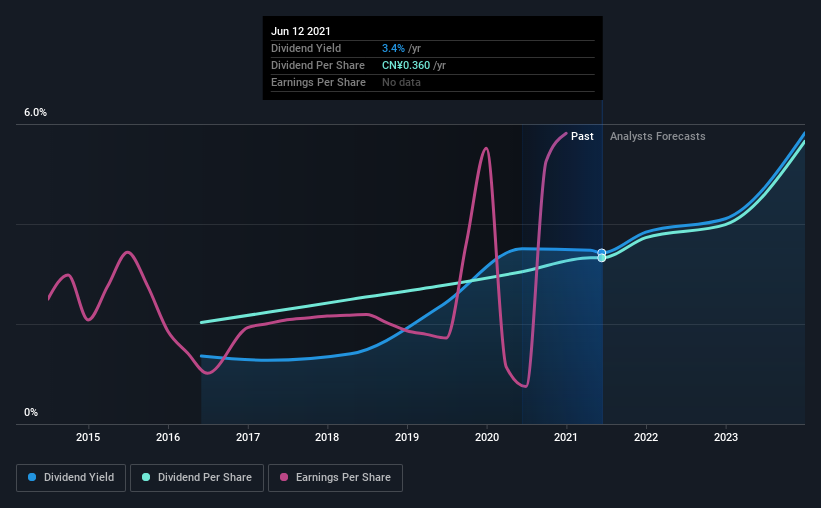
Task: Click the Dividend Yield row label in tooltip
Action: coord(306,48)
